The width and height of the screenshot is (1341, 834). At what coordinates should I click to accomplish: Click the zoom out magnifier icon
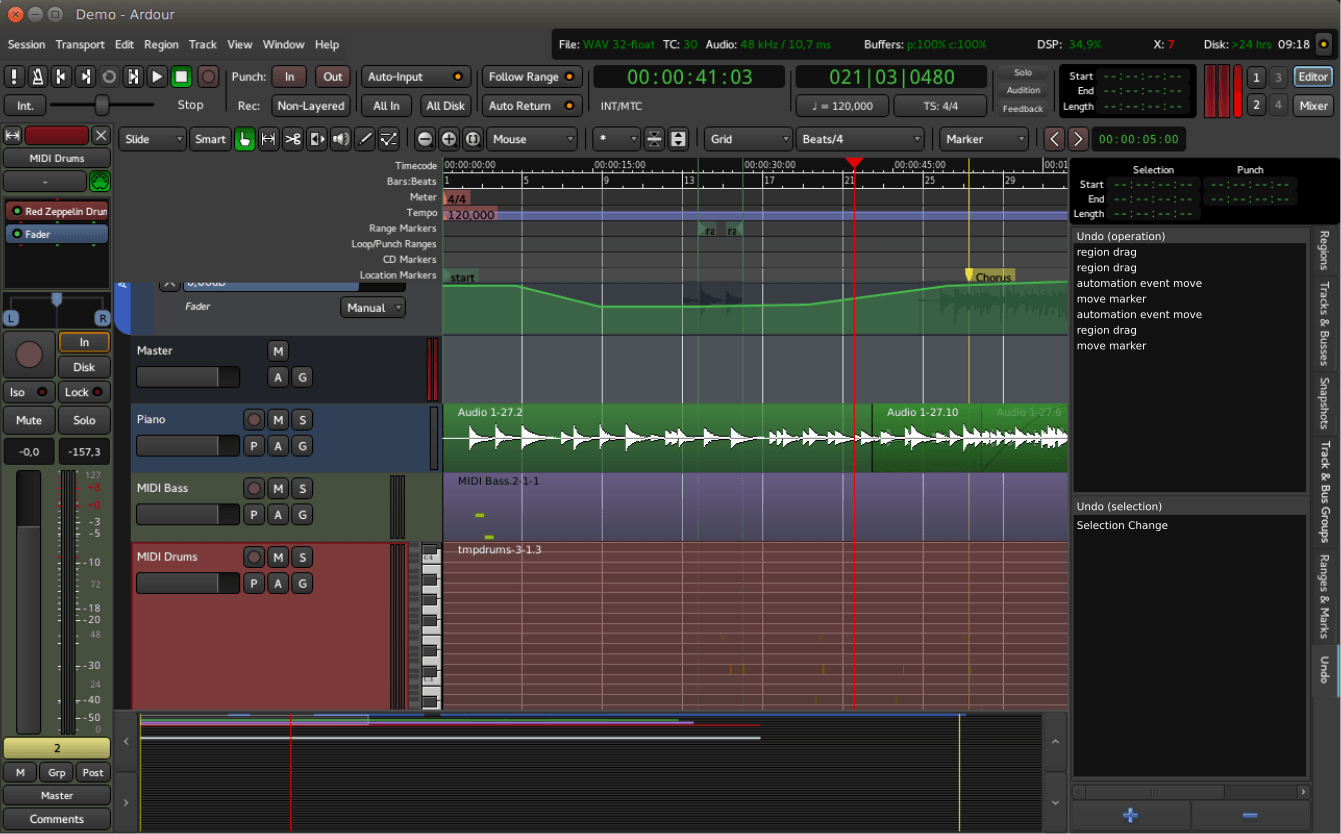[425, 139]
